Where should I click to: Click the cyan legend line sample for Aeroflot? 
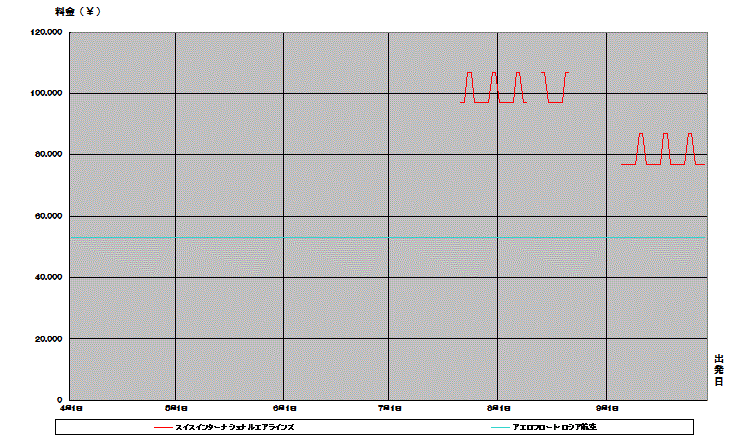click(x=500, y=428)
